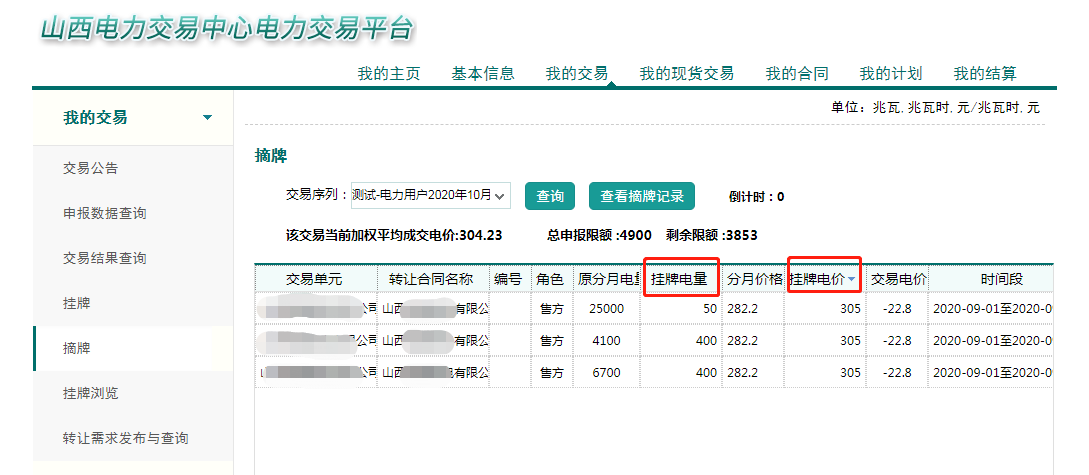Open the 我的主页 tab
The height and width of the screenshot is (475, 1089).
point(389,73)
